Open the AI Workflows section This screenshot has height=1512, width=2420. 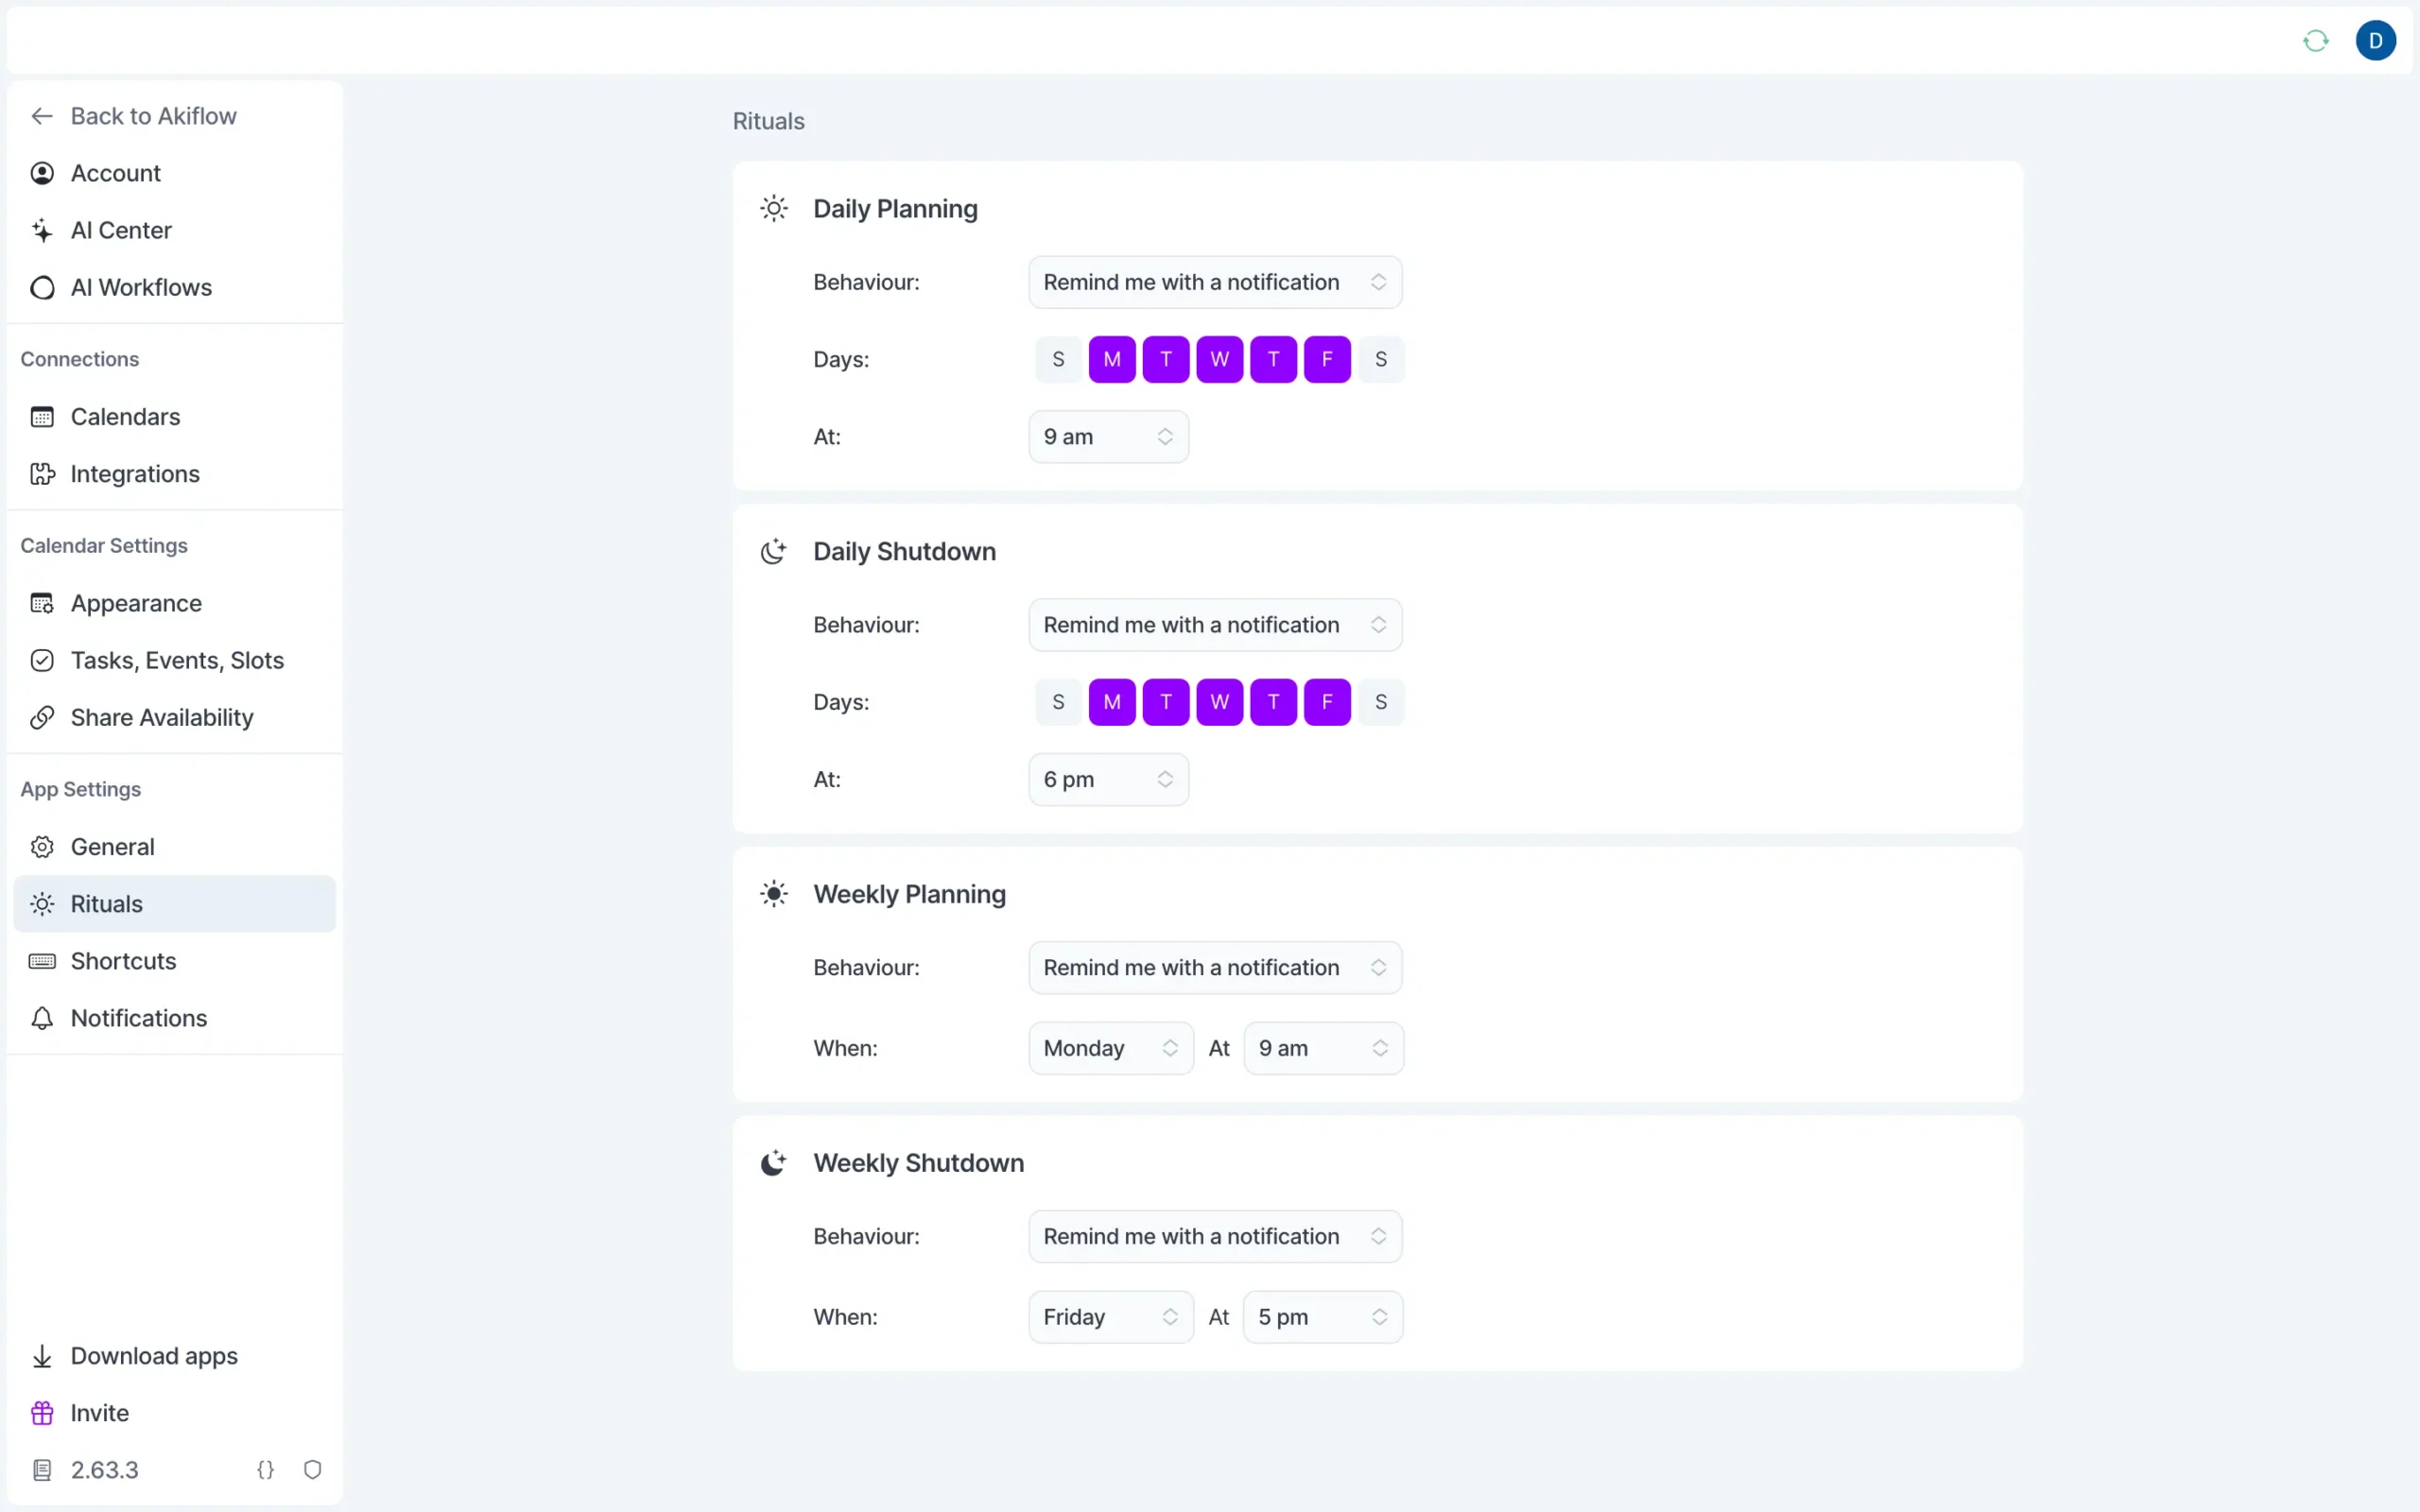141,288
